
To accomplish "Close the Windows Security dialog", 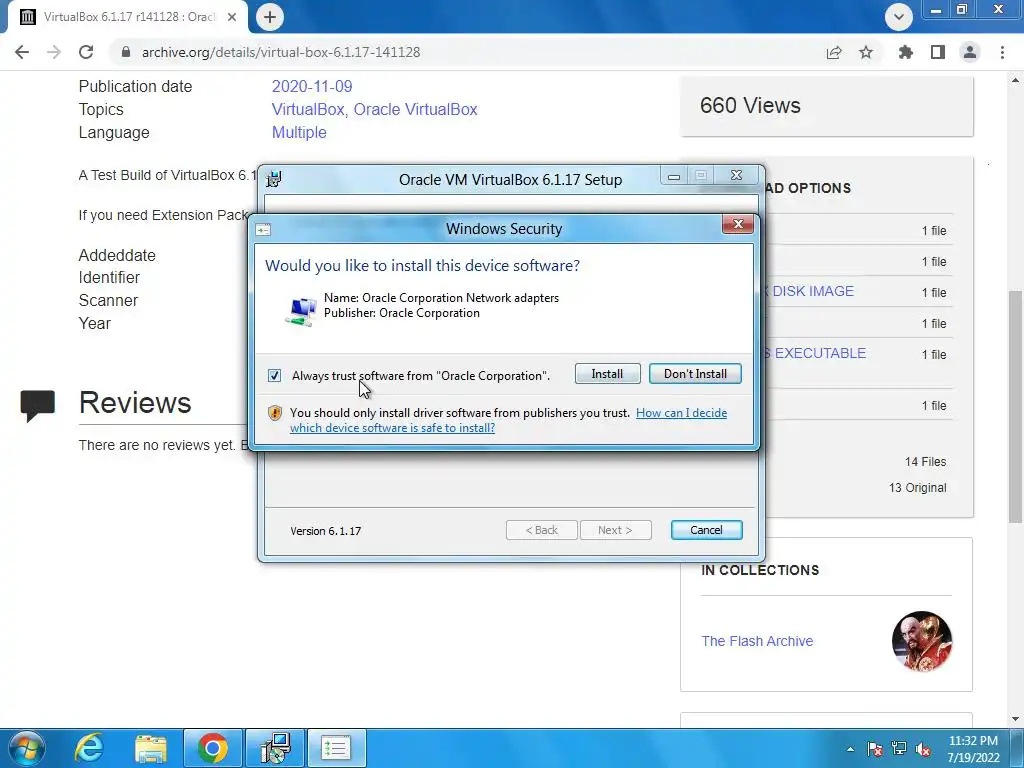I will click(x=738, y=224).
